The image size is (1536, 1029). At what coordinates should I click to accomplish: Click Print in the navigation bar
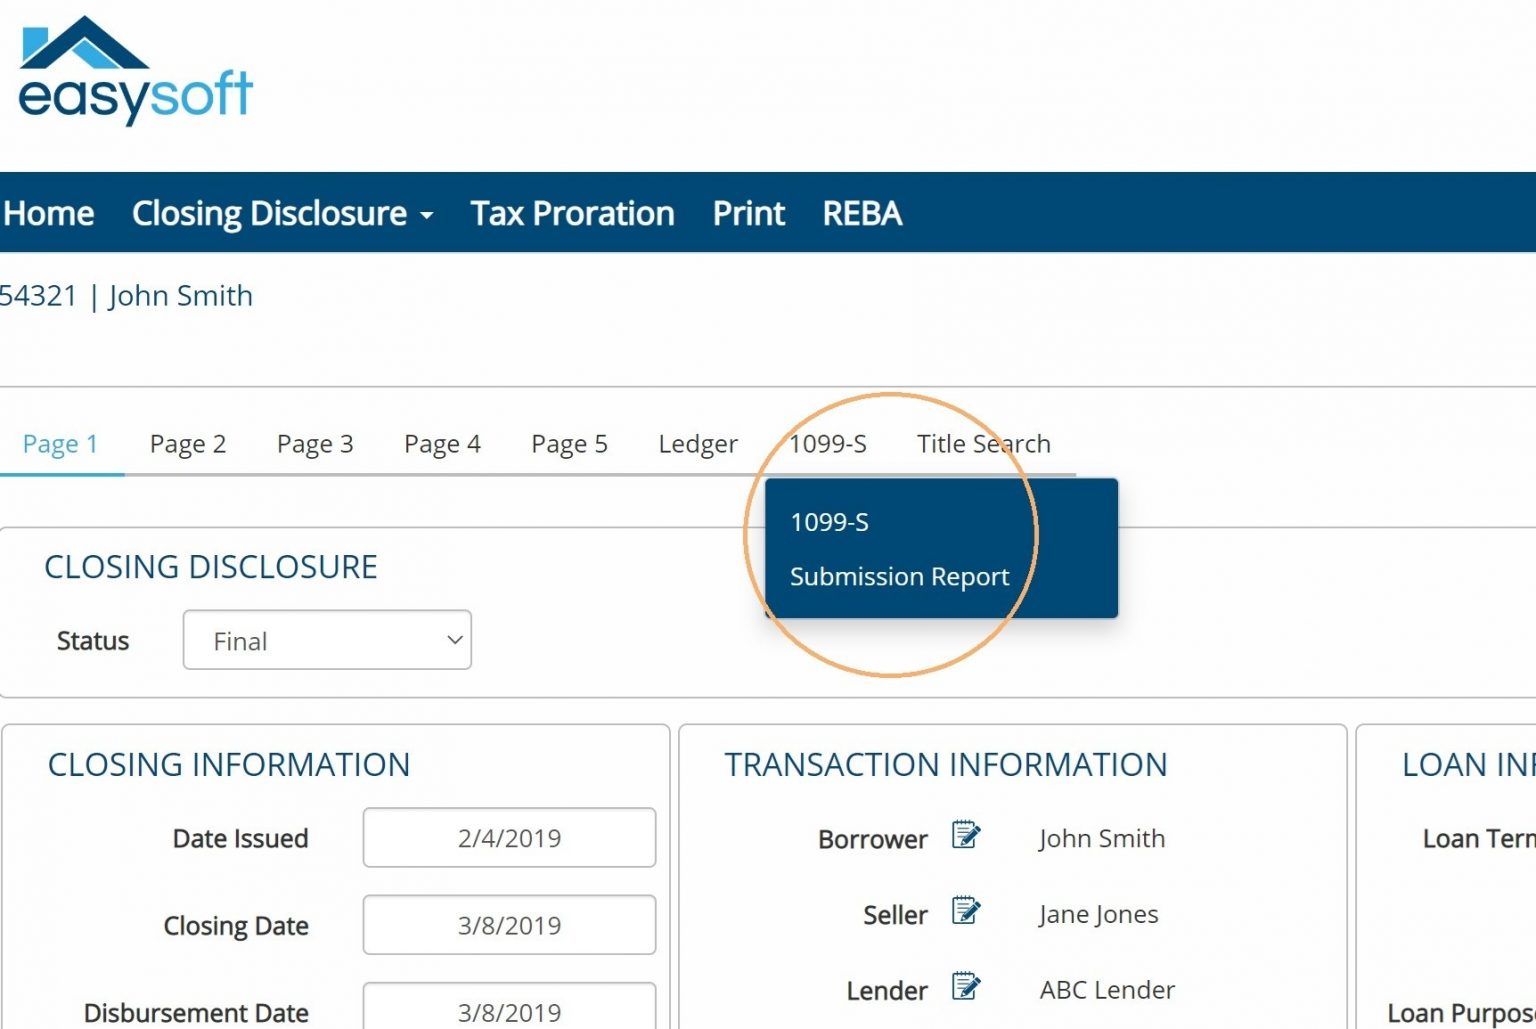click(x=748, y=213)
